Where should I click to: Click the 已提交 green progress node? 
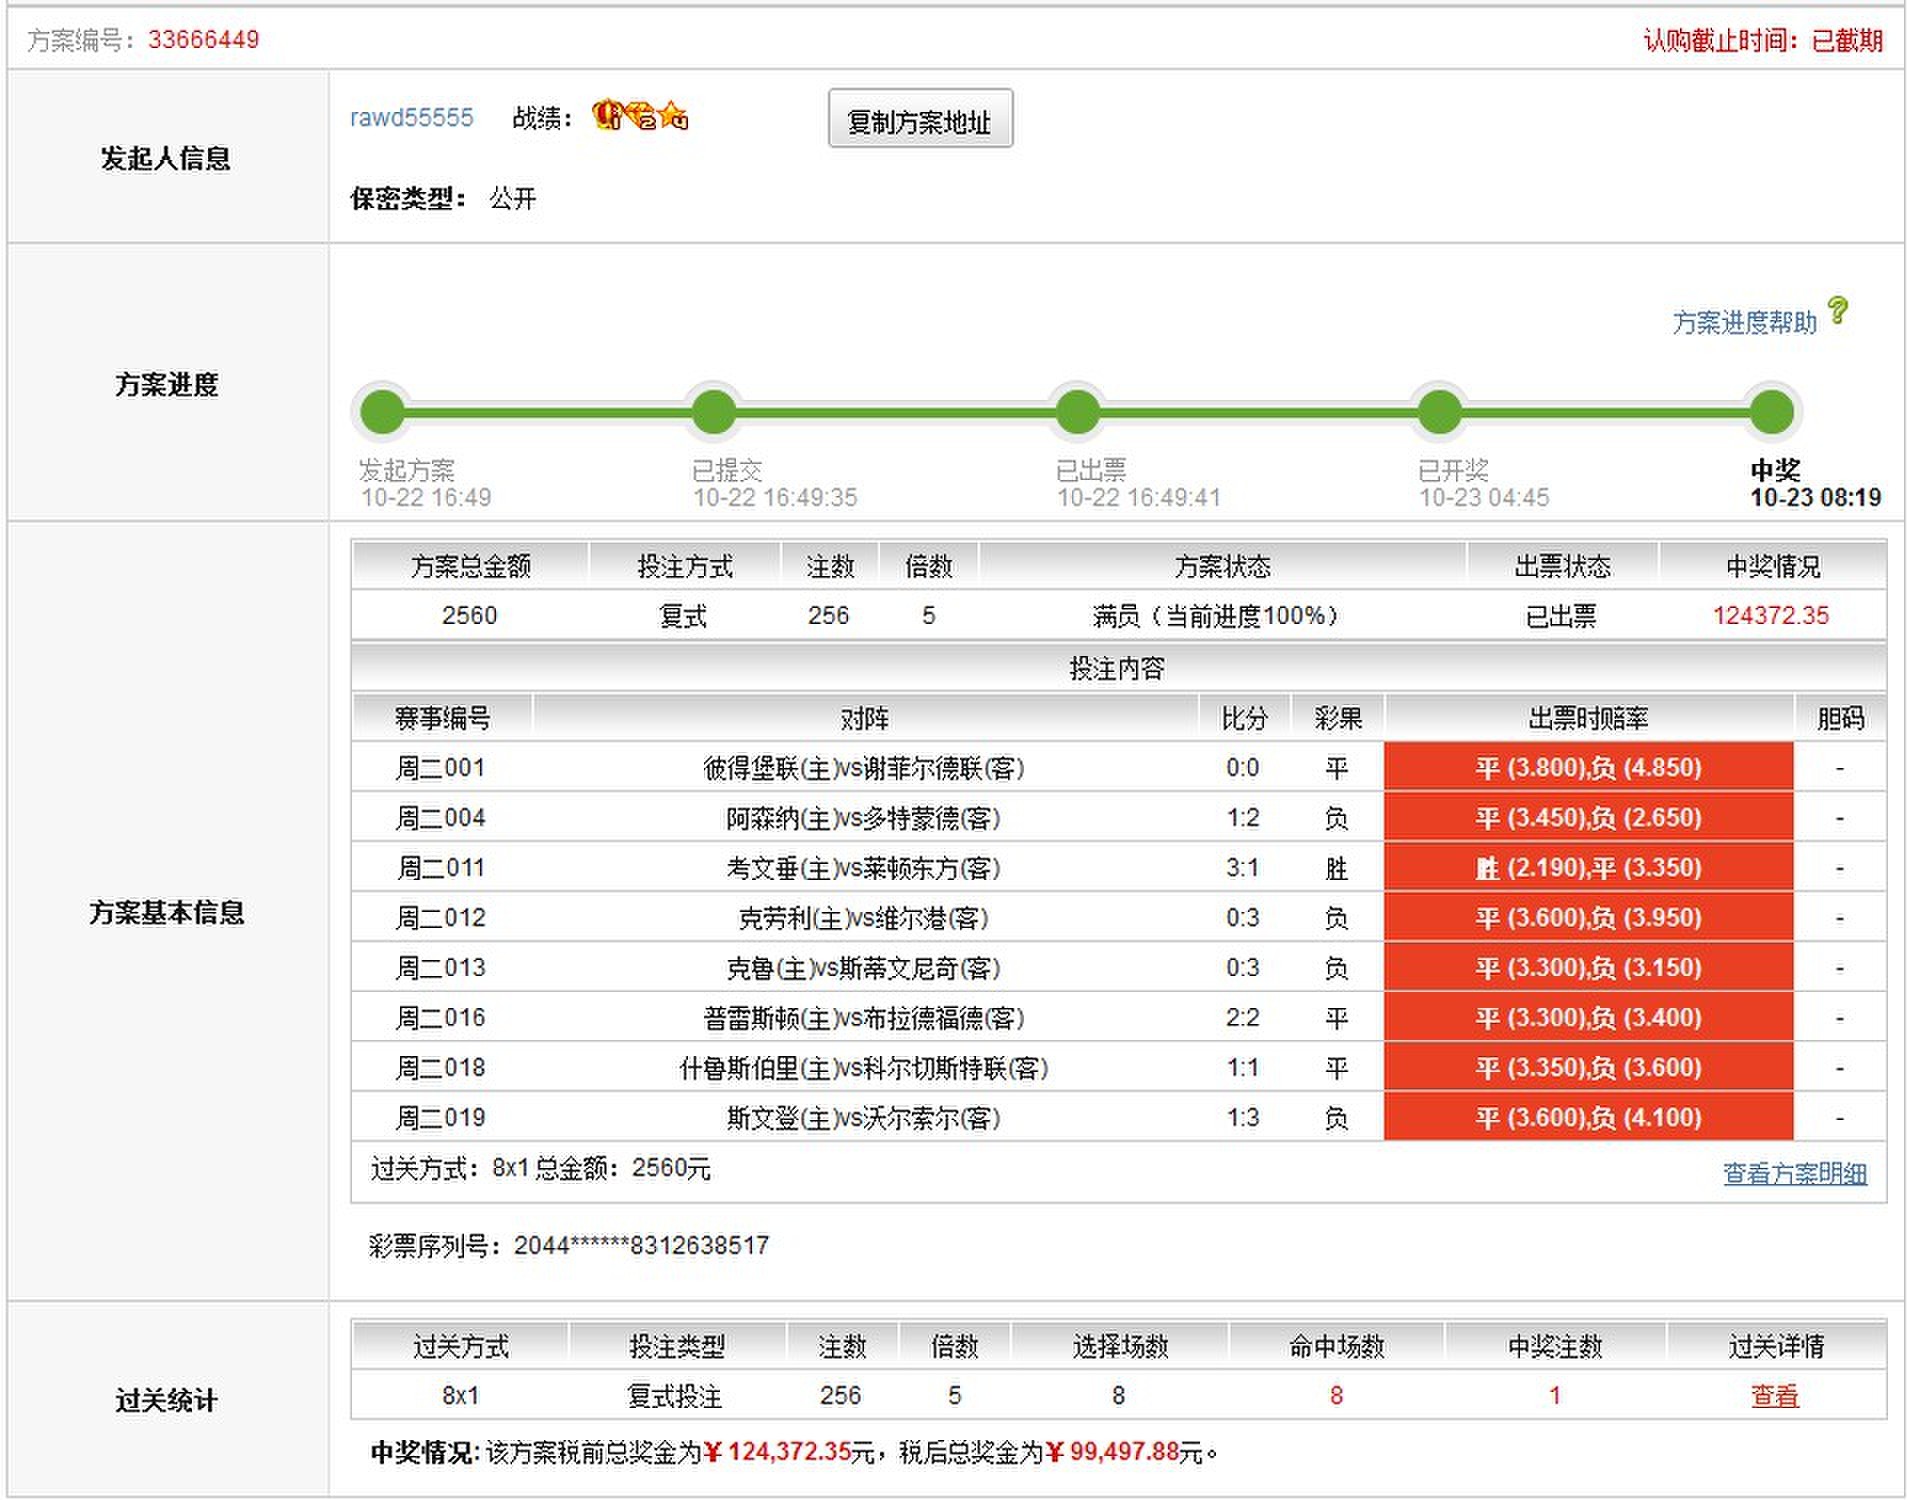coord(714,412)
